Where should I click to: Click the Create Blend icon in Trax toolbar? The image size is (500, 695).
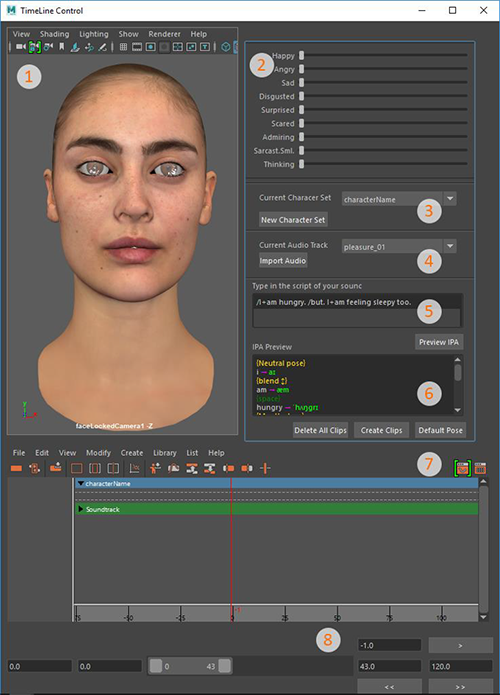tap(35, 468)
